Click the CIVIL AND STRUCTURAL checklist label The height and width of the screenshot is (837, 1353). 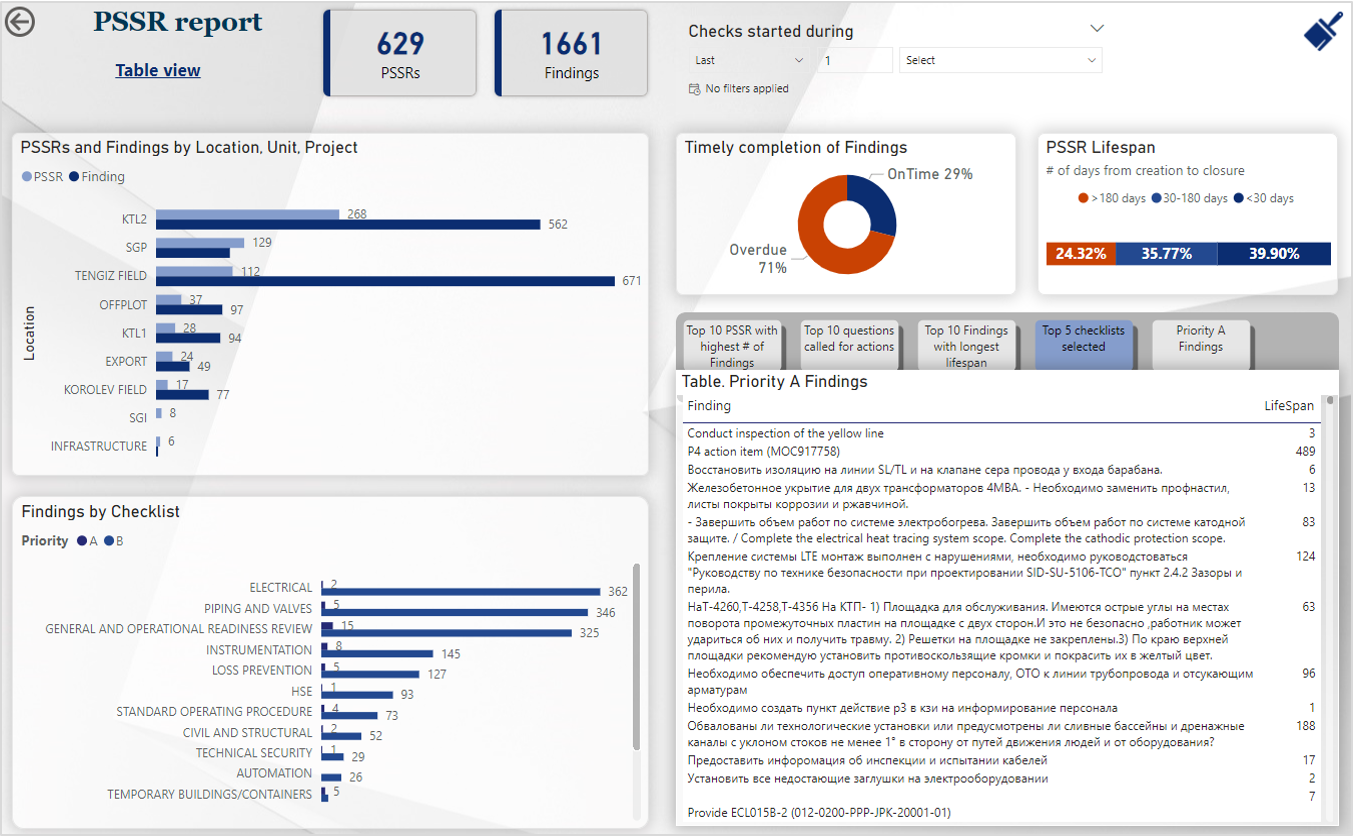248,733
